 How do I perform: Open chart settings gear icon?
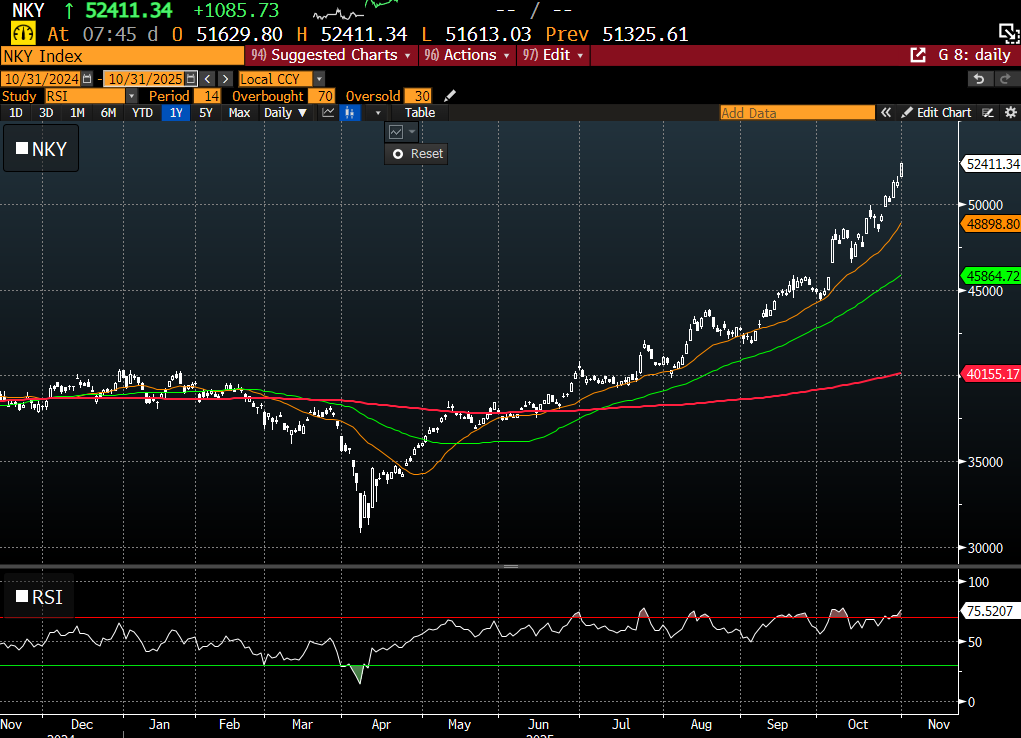tap(1010, 113)
